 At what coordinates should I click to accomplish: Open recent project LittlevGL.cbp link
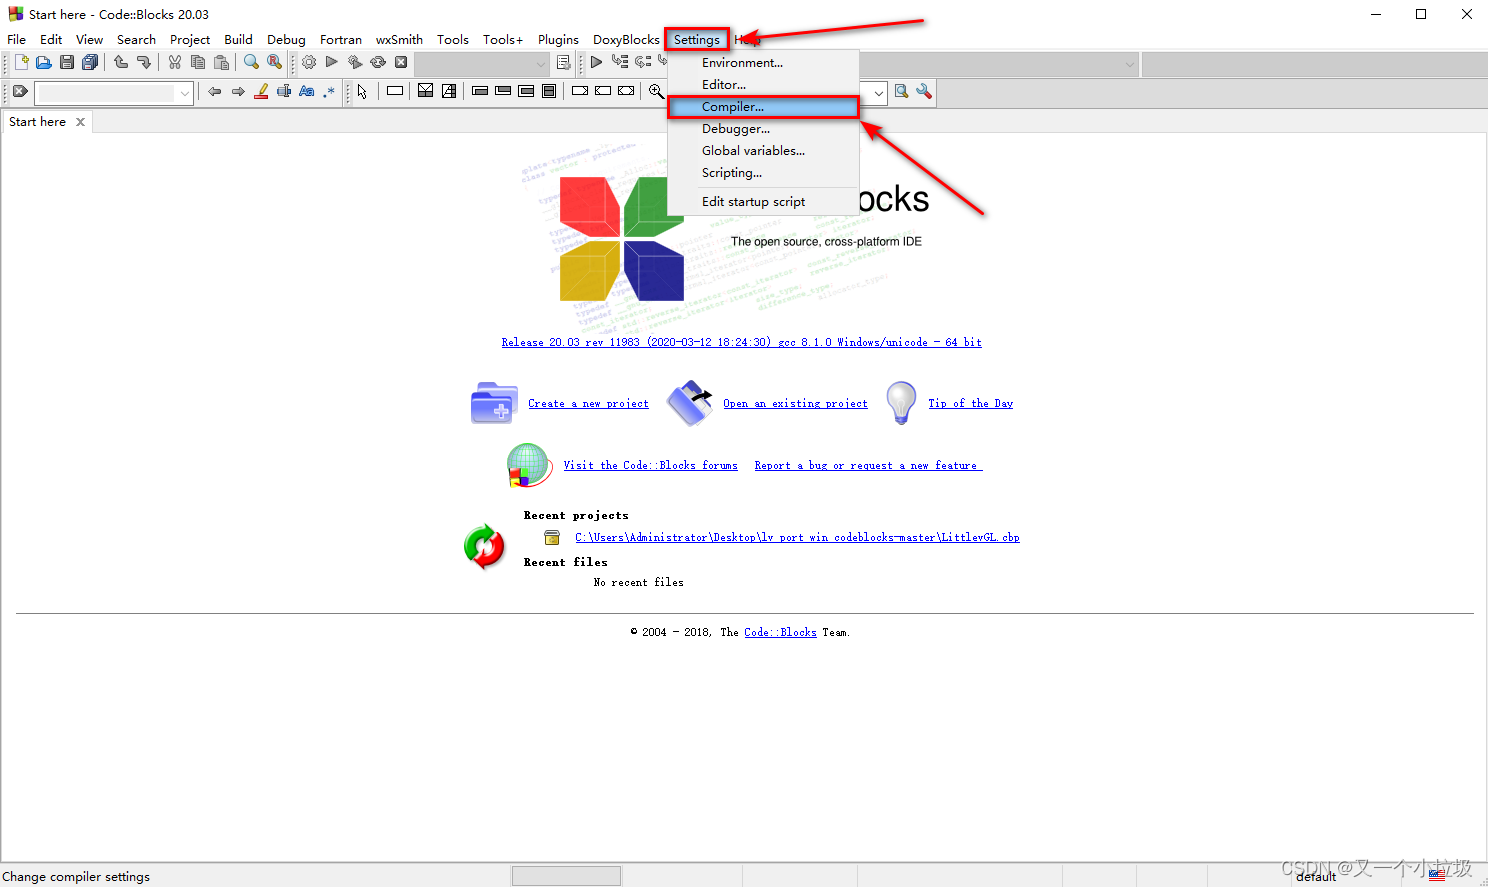pos(797,538)
